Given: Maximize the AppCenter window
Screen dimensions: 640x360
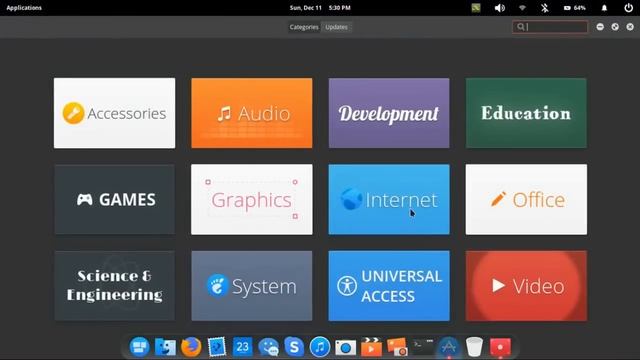Looking at the screenshot, I should [615, 27].
